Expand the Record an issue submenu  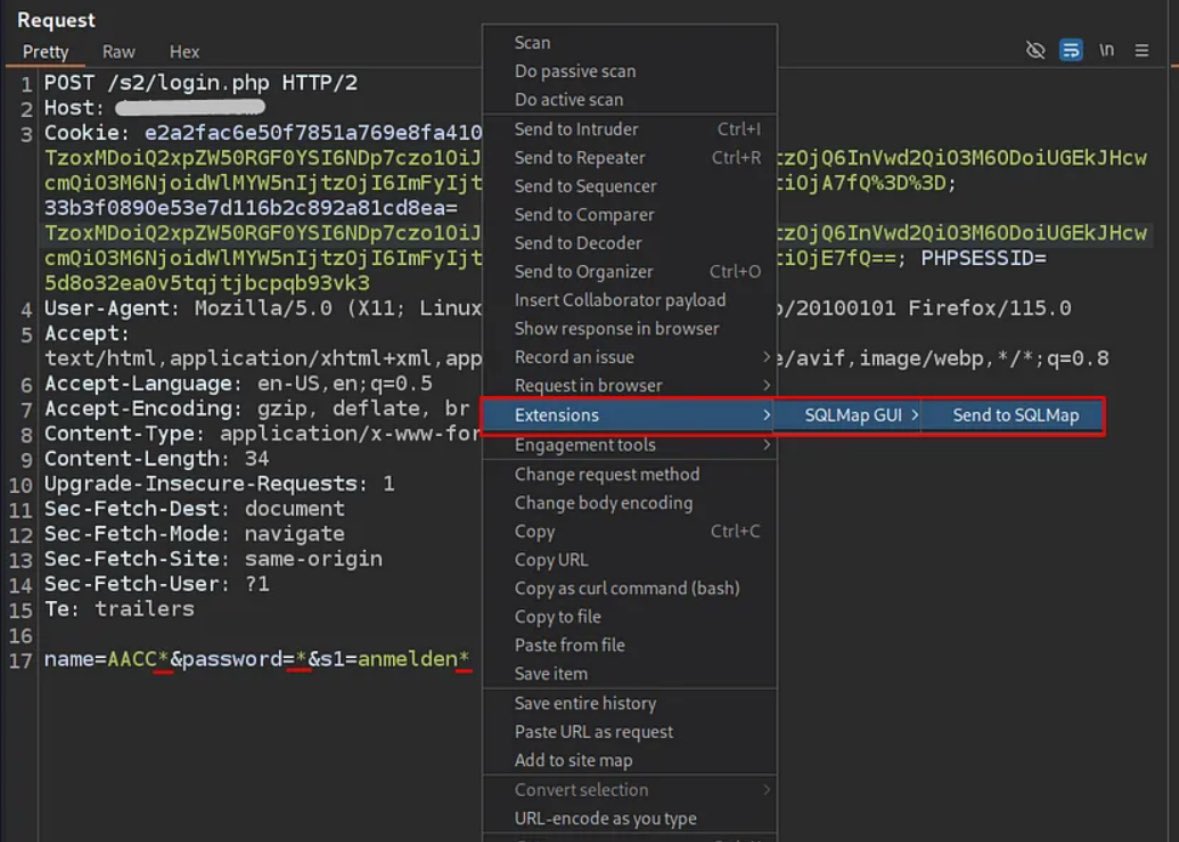629,358
